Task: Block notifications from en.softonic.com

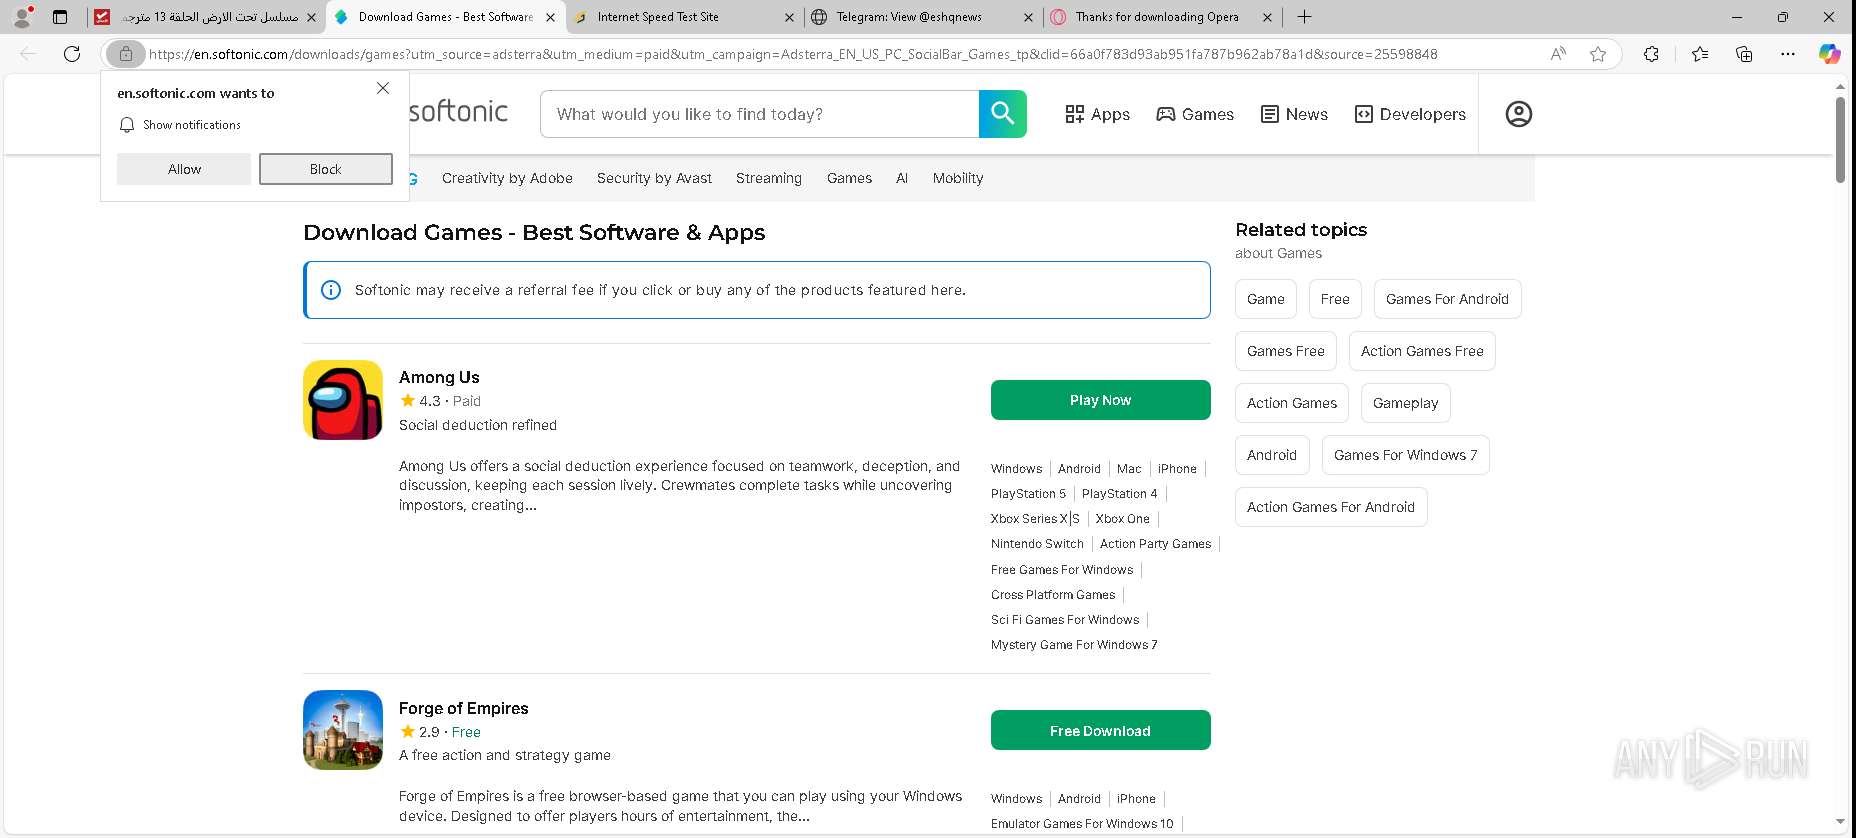Action: [x=326, y=169]
